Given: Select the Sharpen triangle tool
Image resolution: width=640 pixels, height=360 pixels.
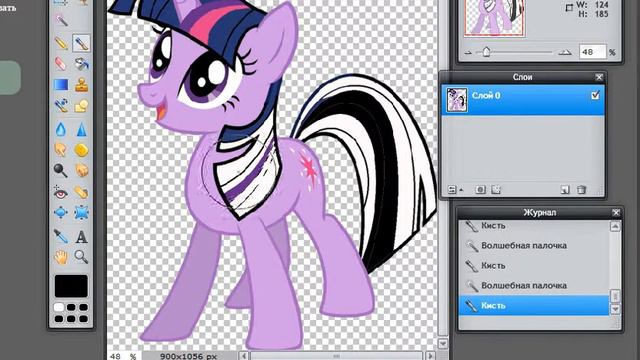Looking at the screenshot, I should click(x=81, y=129).
